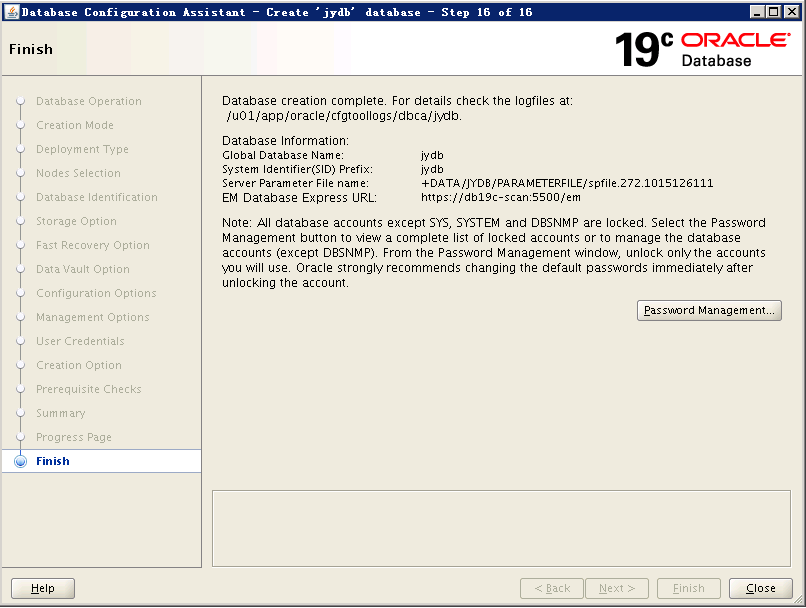This screenshot has height=608, width=806.
Task: Click the Oracle 19c Database logo
Action: click(x=702, y=49)
